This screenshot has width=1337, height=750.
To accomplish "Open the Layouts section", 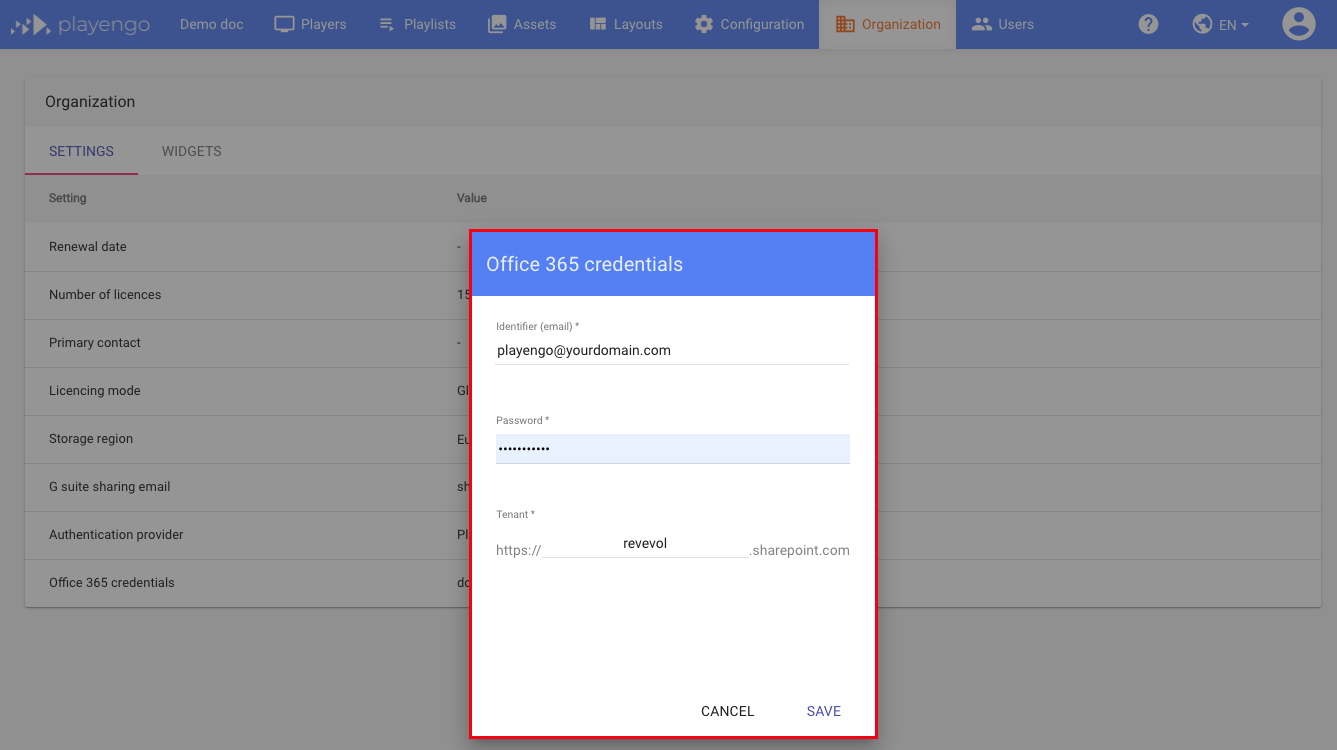I will tap(638, 24).
